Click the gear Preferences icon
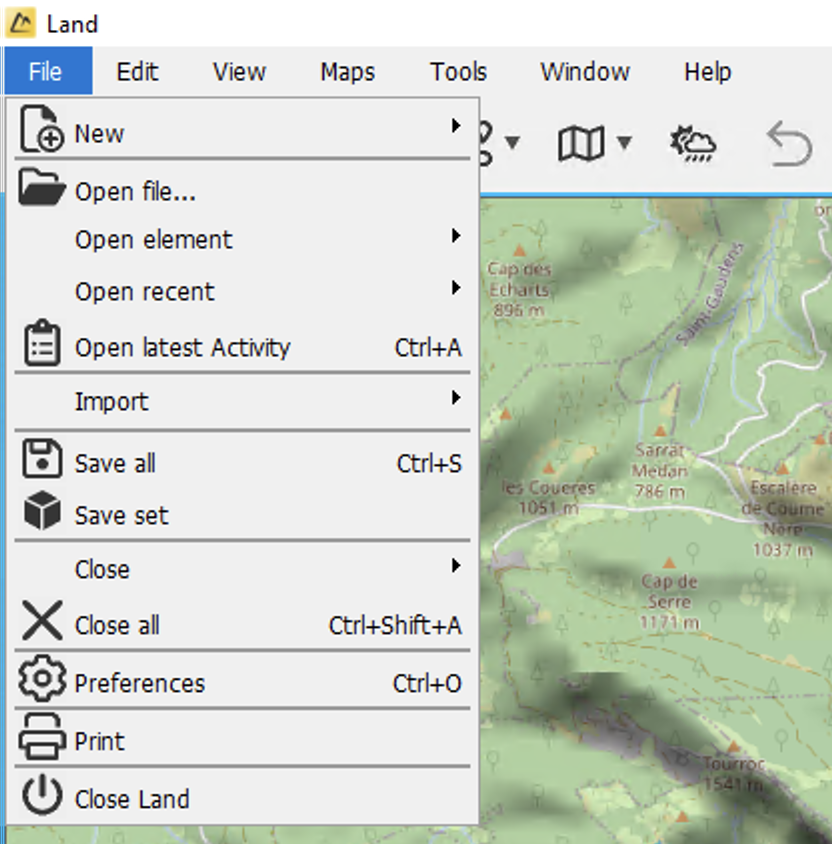The height and width of the screenshot is (844, 832). pyautogui.click(x=42, y=678)
